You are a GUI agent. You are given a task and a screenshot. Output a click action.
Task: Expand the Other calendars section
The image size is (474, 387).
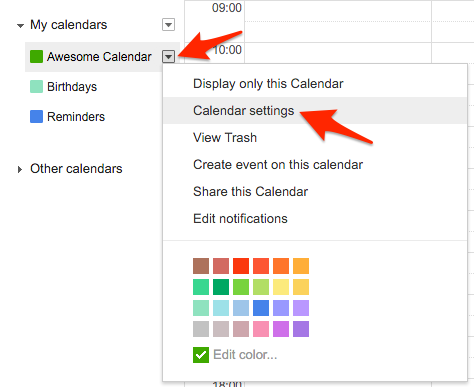click(20, 169)
